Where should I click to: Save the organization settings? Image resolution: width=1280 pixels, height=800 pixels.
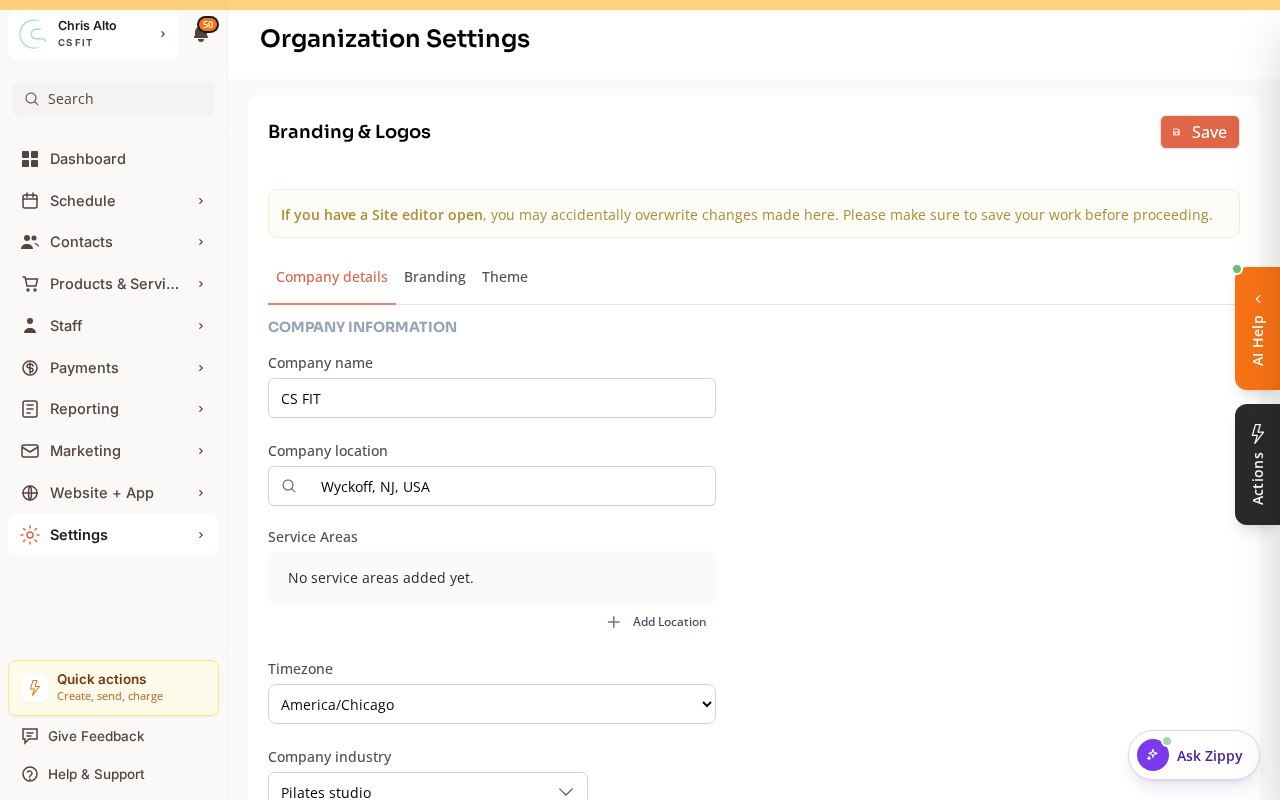coord(1200,132)
